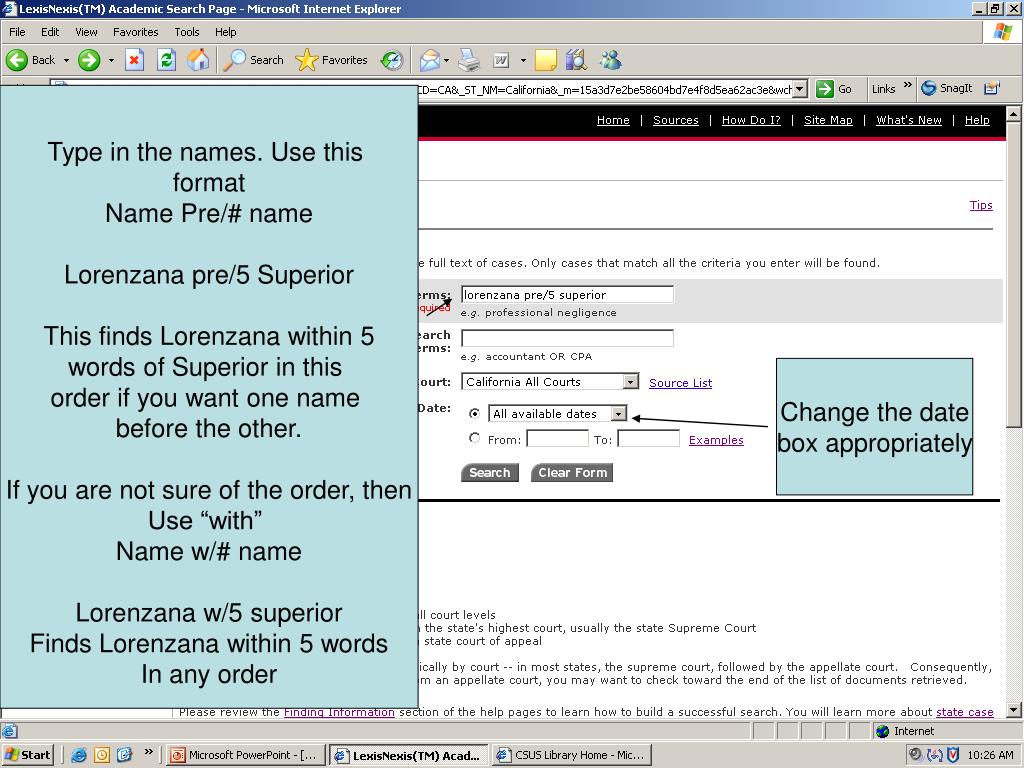
Task: Click the Sources navigation link
Action: click(x=676, y=120)
